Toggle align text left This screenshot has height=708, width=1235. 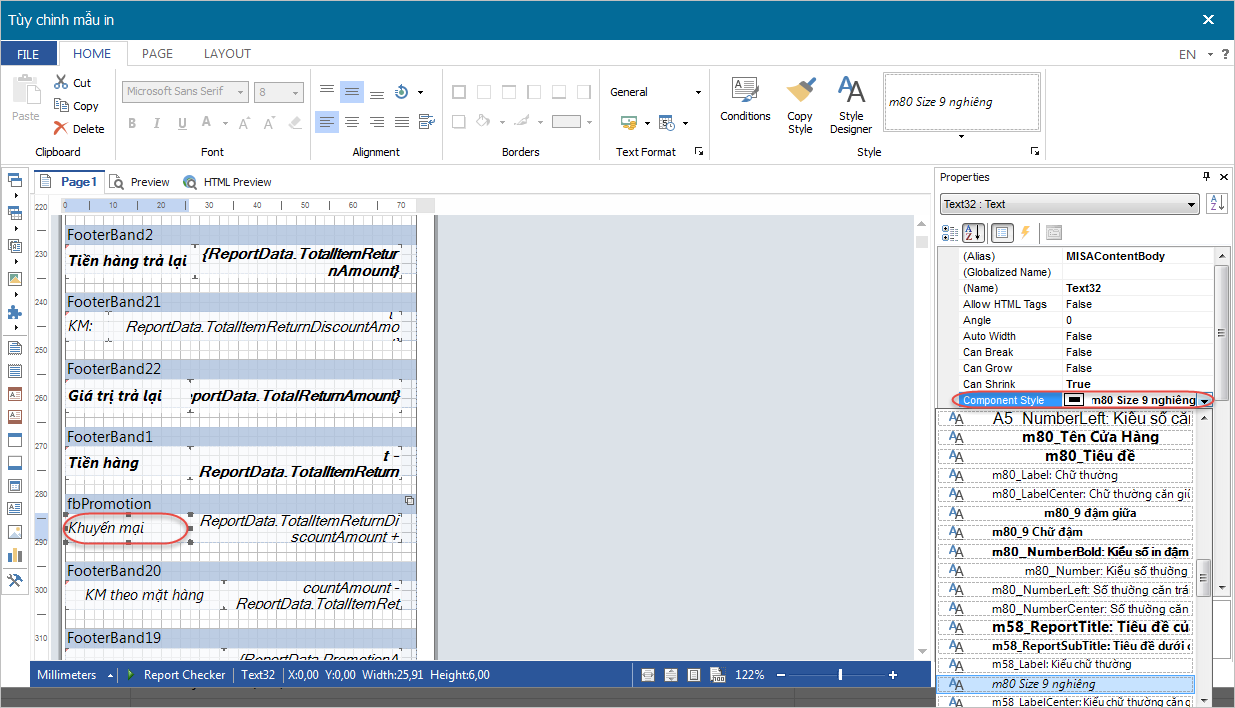pos(327,122)
